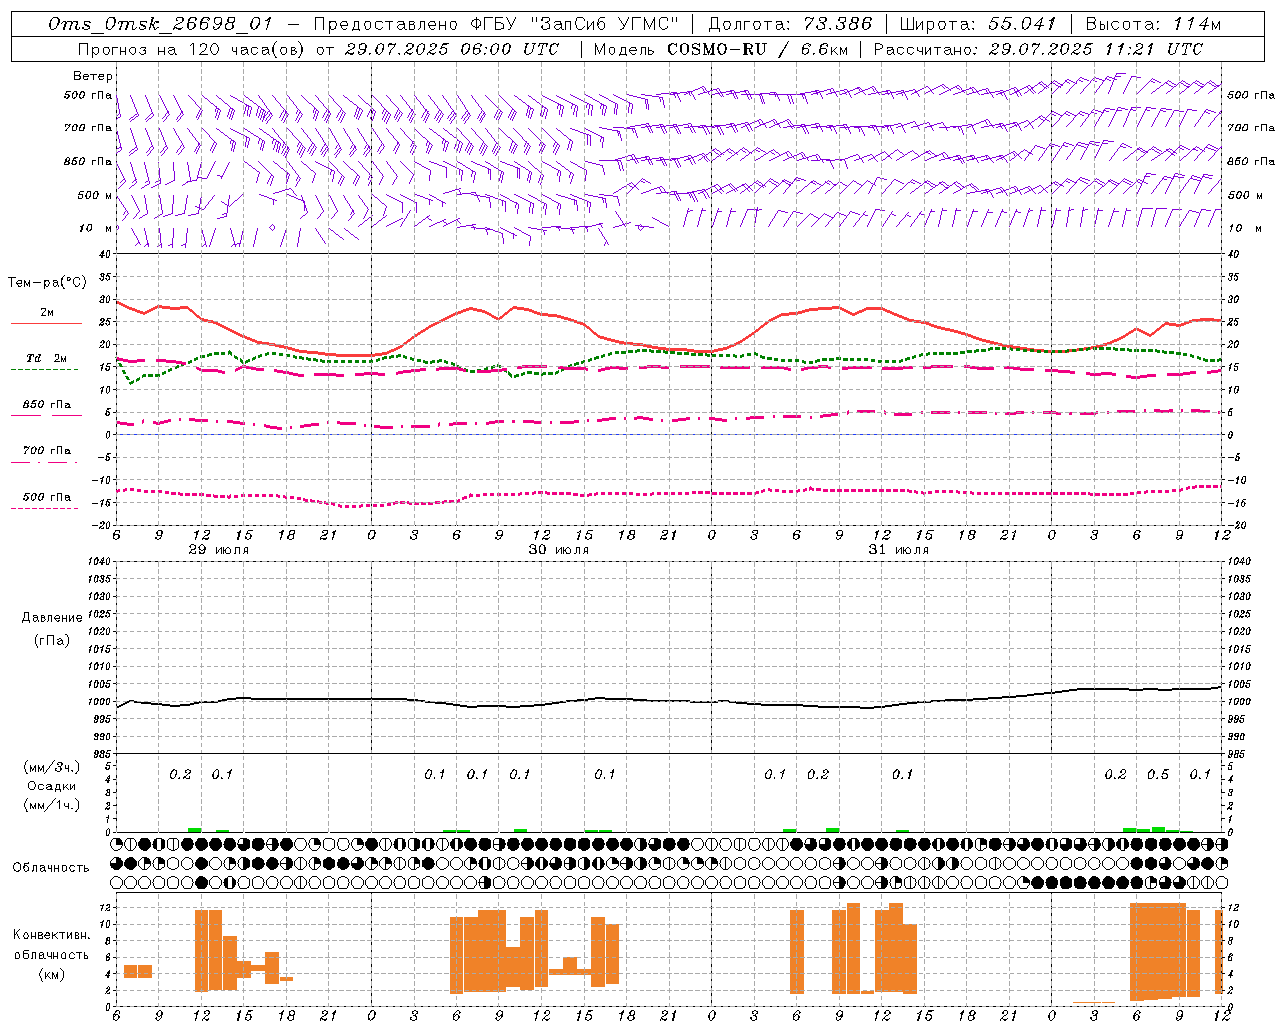Click the Рассчитано: 29.07.2025 11:21 UTC text

[1038, 48]
